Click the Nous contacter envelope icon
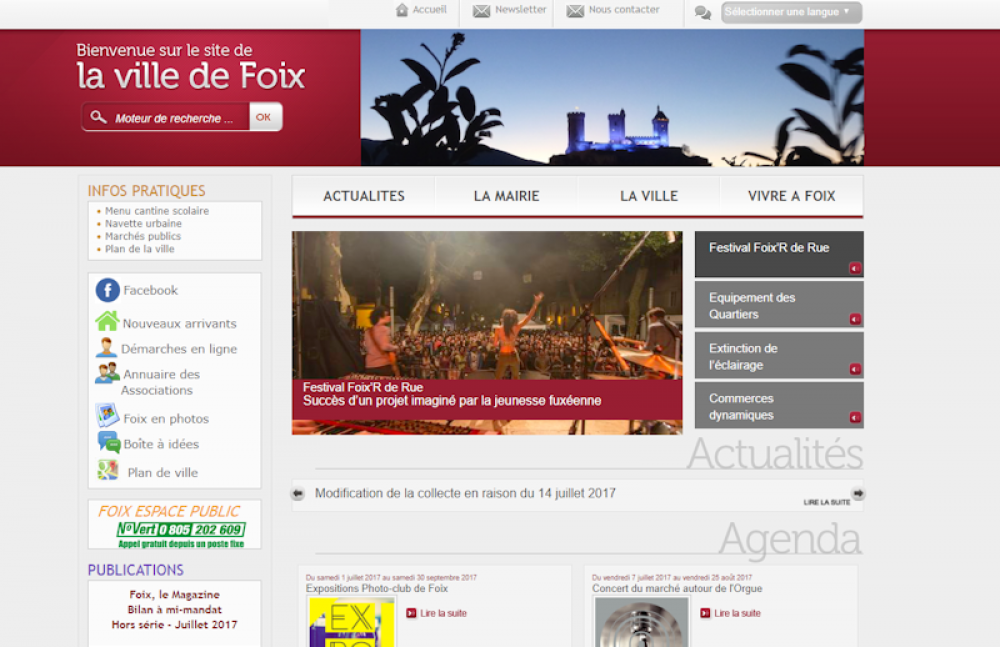 (575, 11)
